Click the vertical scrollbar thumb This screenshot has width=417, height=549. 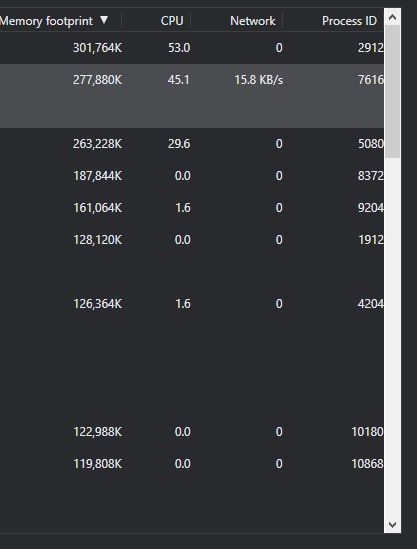pos(392,91)
